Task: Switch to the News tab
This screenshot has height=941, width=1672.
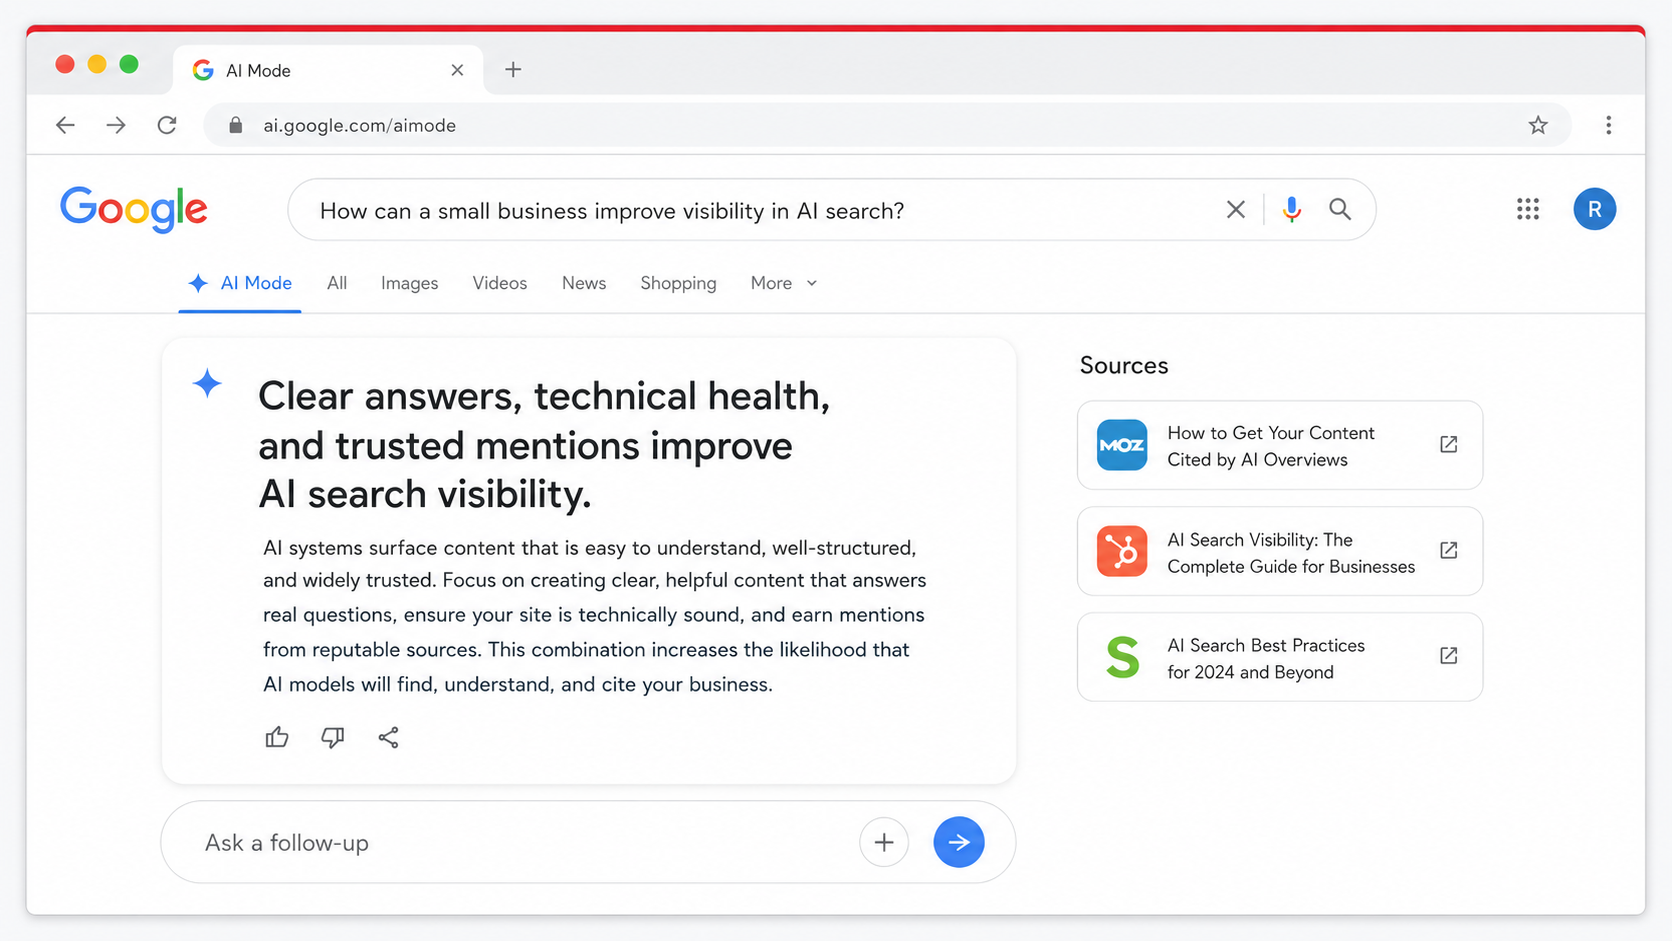Action: click(584, 283)
